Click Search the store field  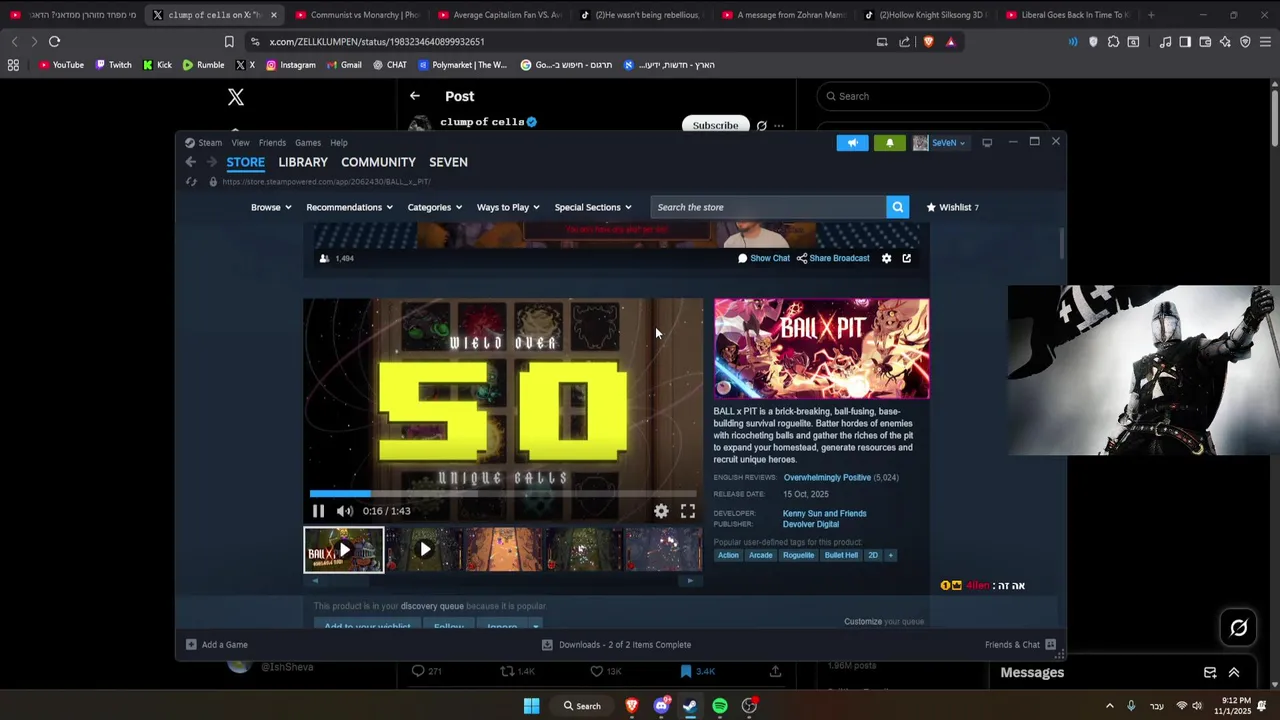coord(767,207)
